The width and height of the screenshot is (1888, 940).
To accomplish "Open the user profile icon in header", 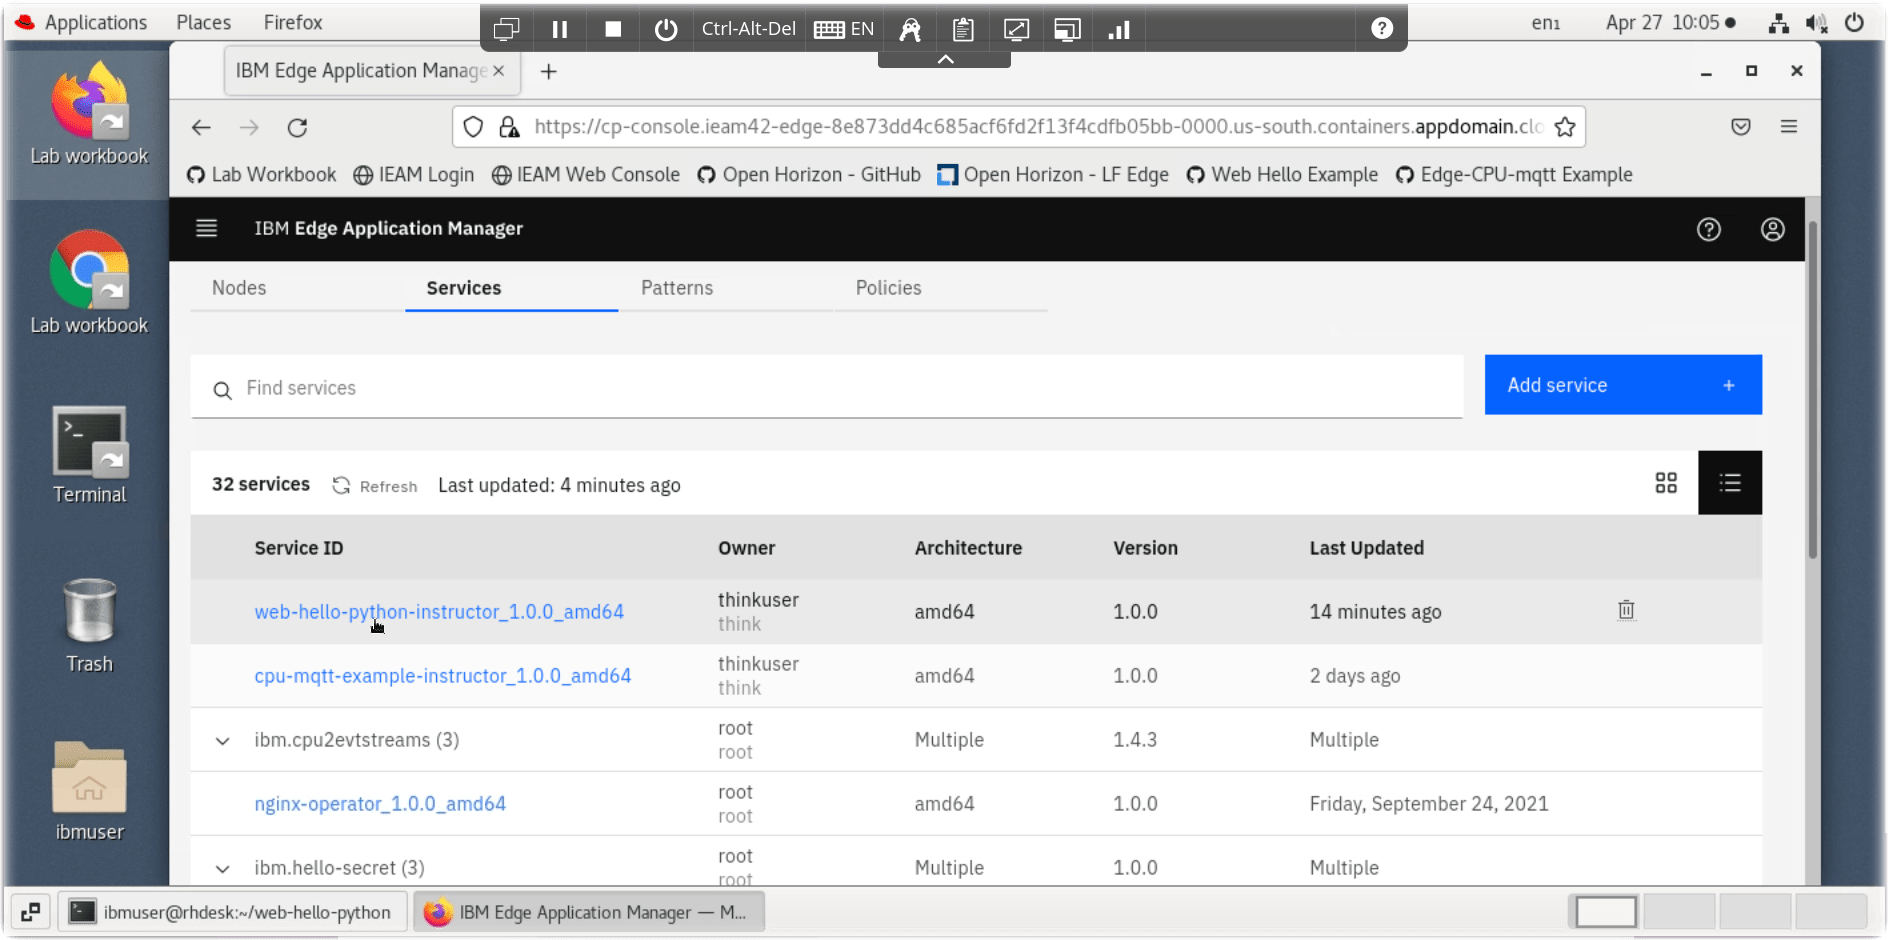I will (x=1773, y=230).
